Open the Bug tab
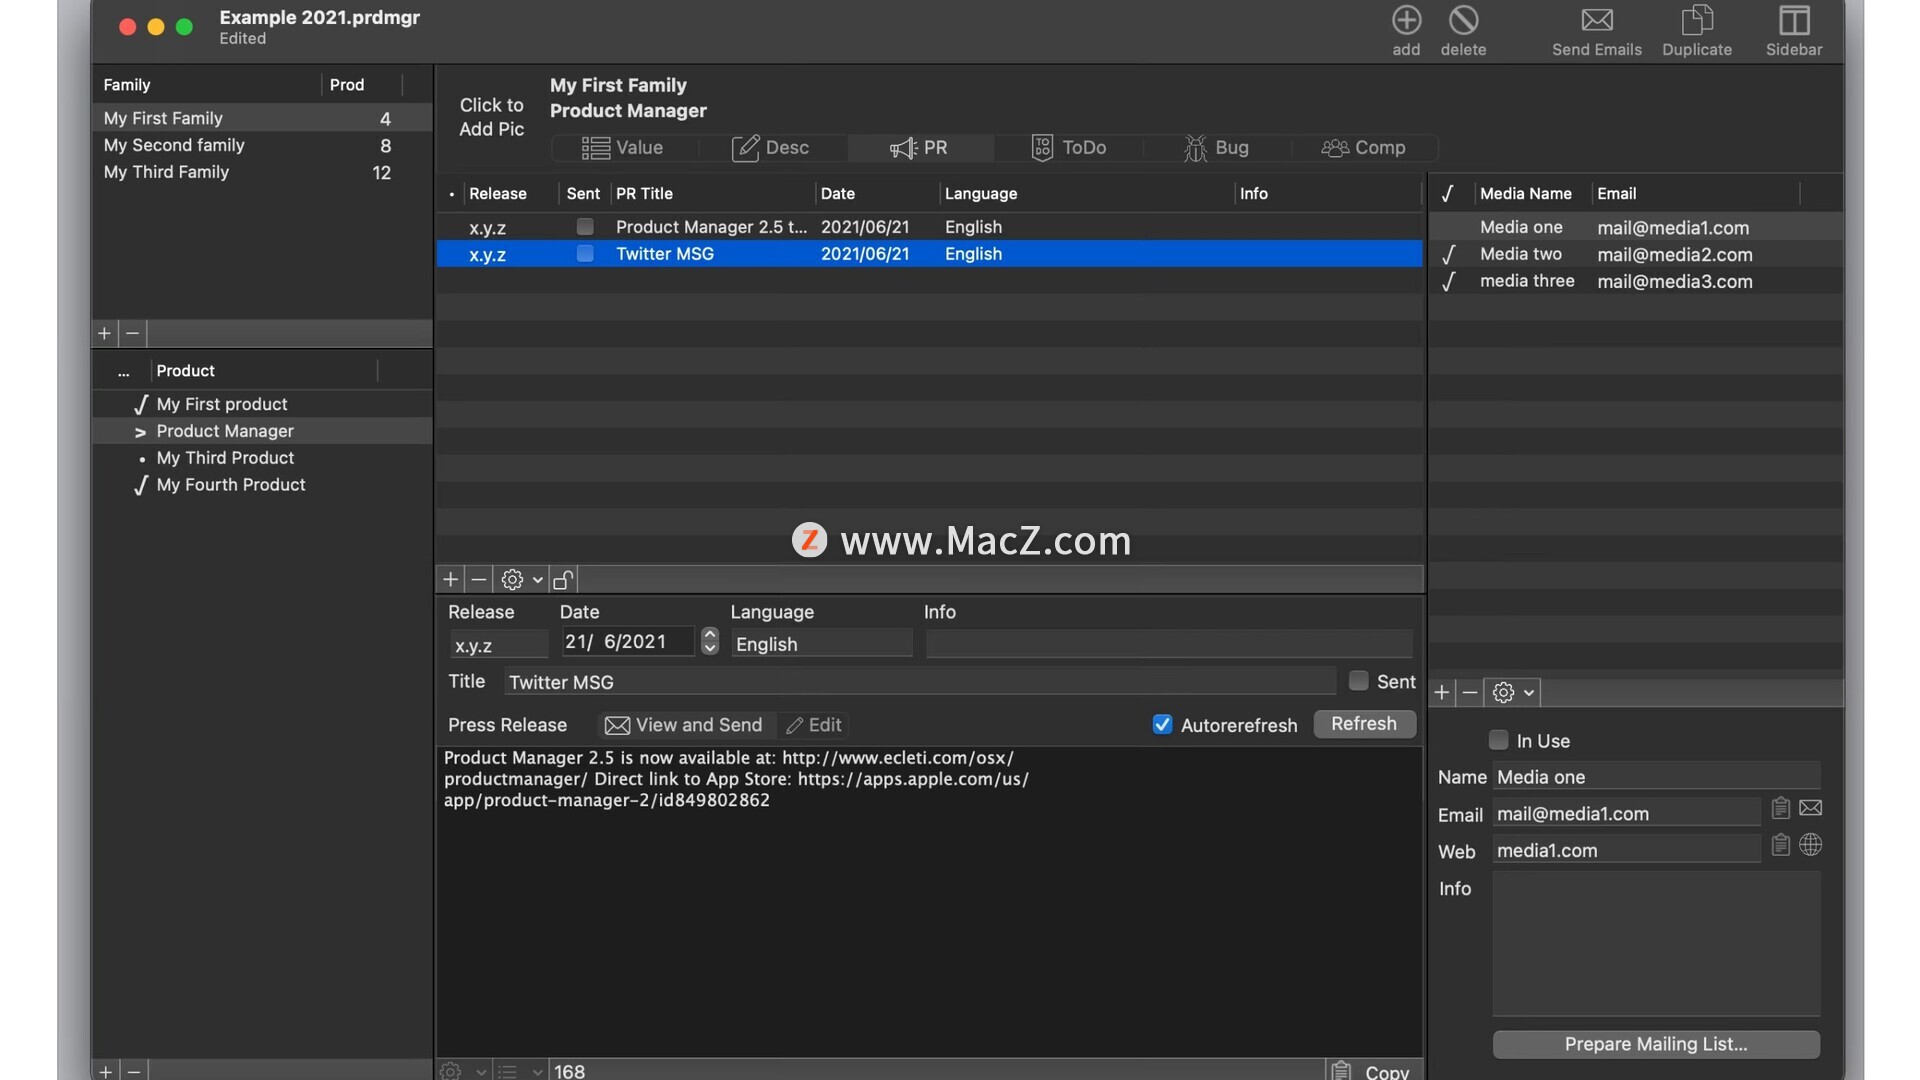The width and height of the screenshot is (1920, 1080). click(x=1216, y=148)
